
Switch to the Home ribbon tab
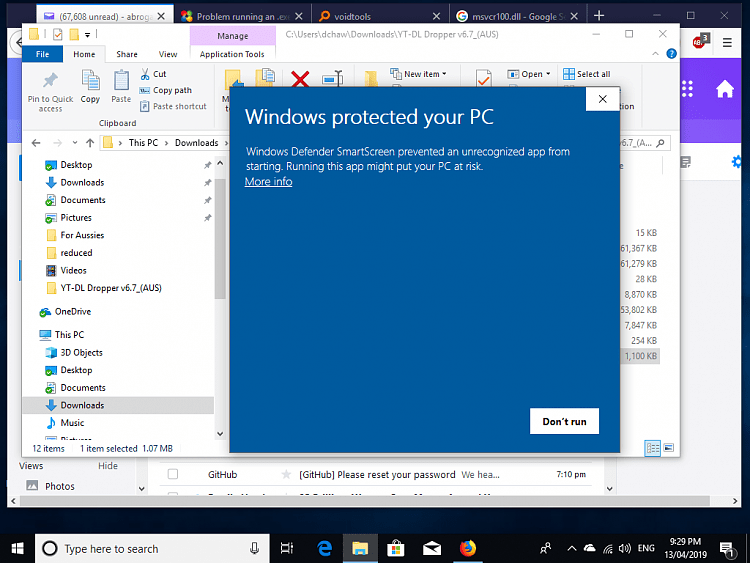tap(84, 54)
